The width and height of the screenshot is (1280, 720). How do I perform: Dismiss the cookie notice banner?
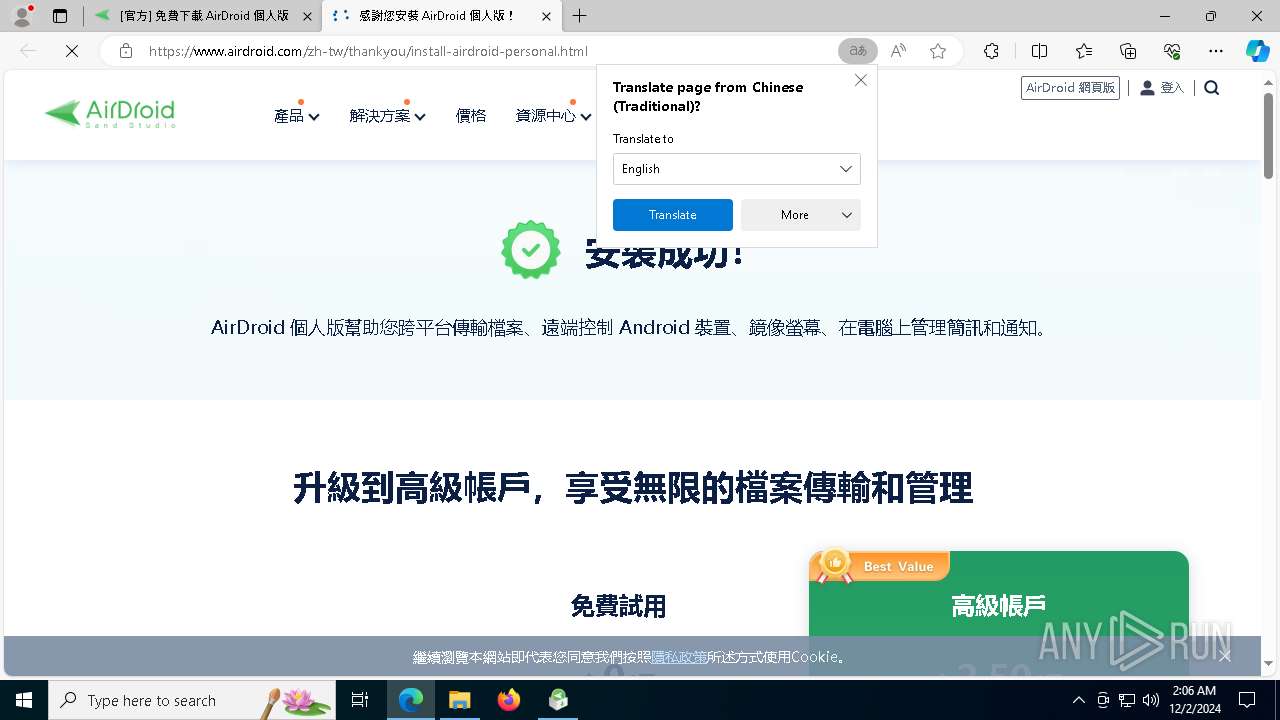(x=1225, y=656)
